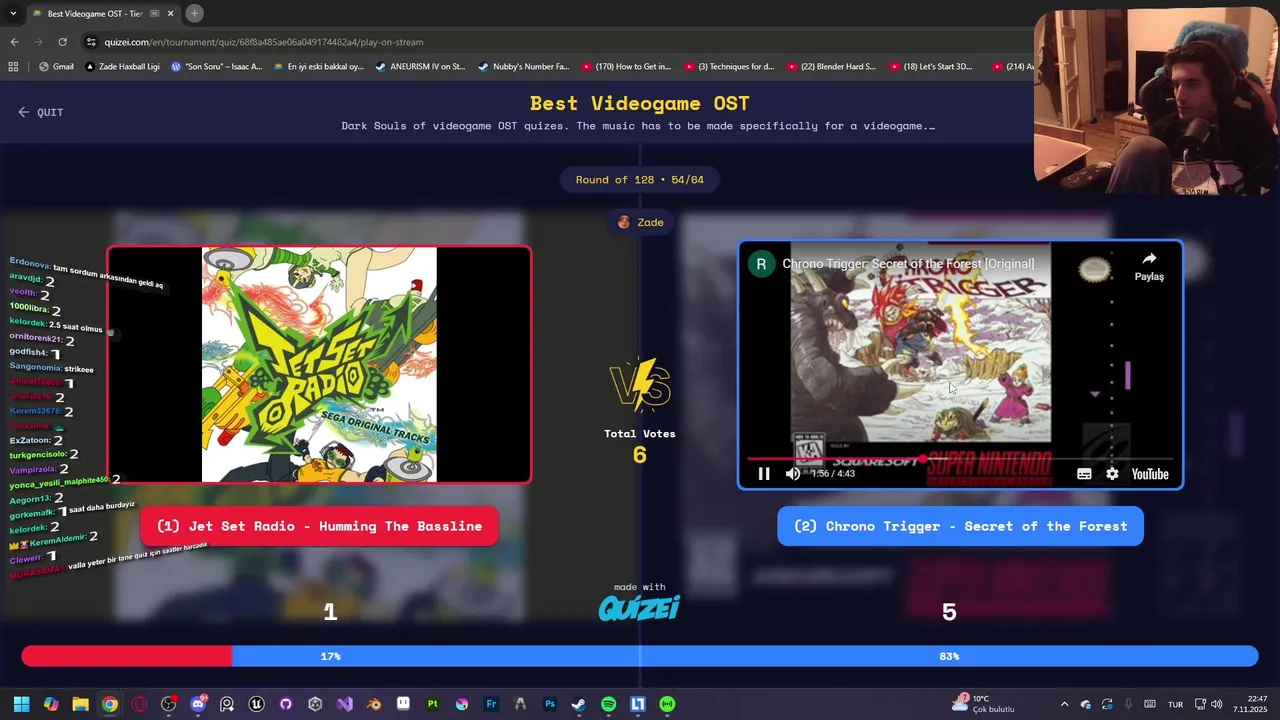The width and height of the screenshot is (1280, 720).
Task: Open Chrono Trigger video title link
Action: coord(908,264)
